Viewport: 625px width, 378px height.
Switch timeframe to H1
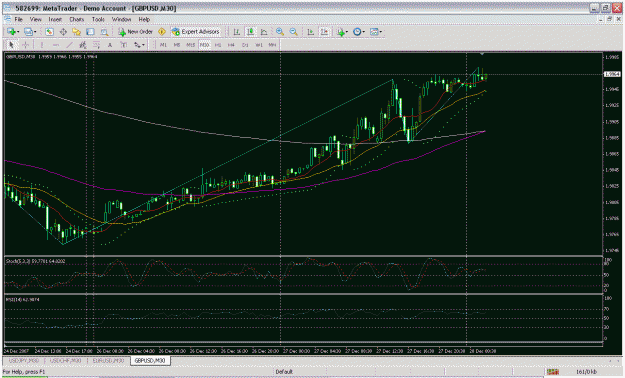point(218,45)
